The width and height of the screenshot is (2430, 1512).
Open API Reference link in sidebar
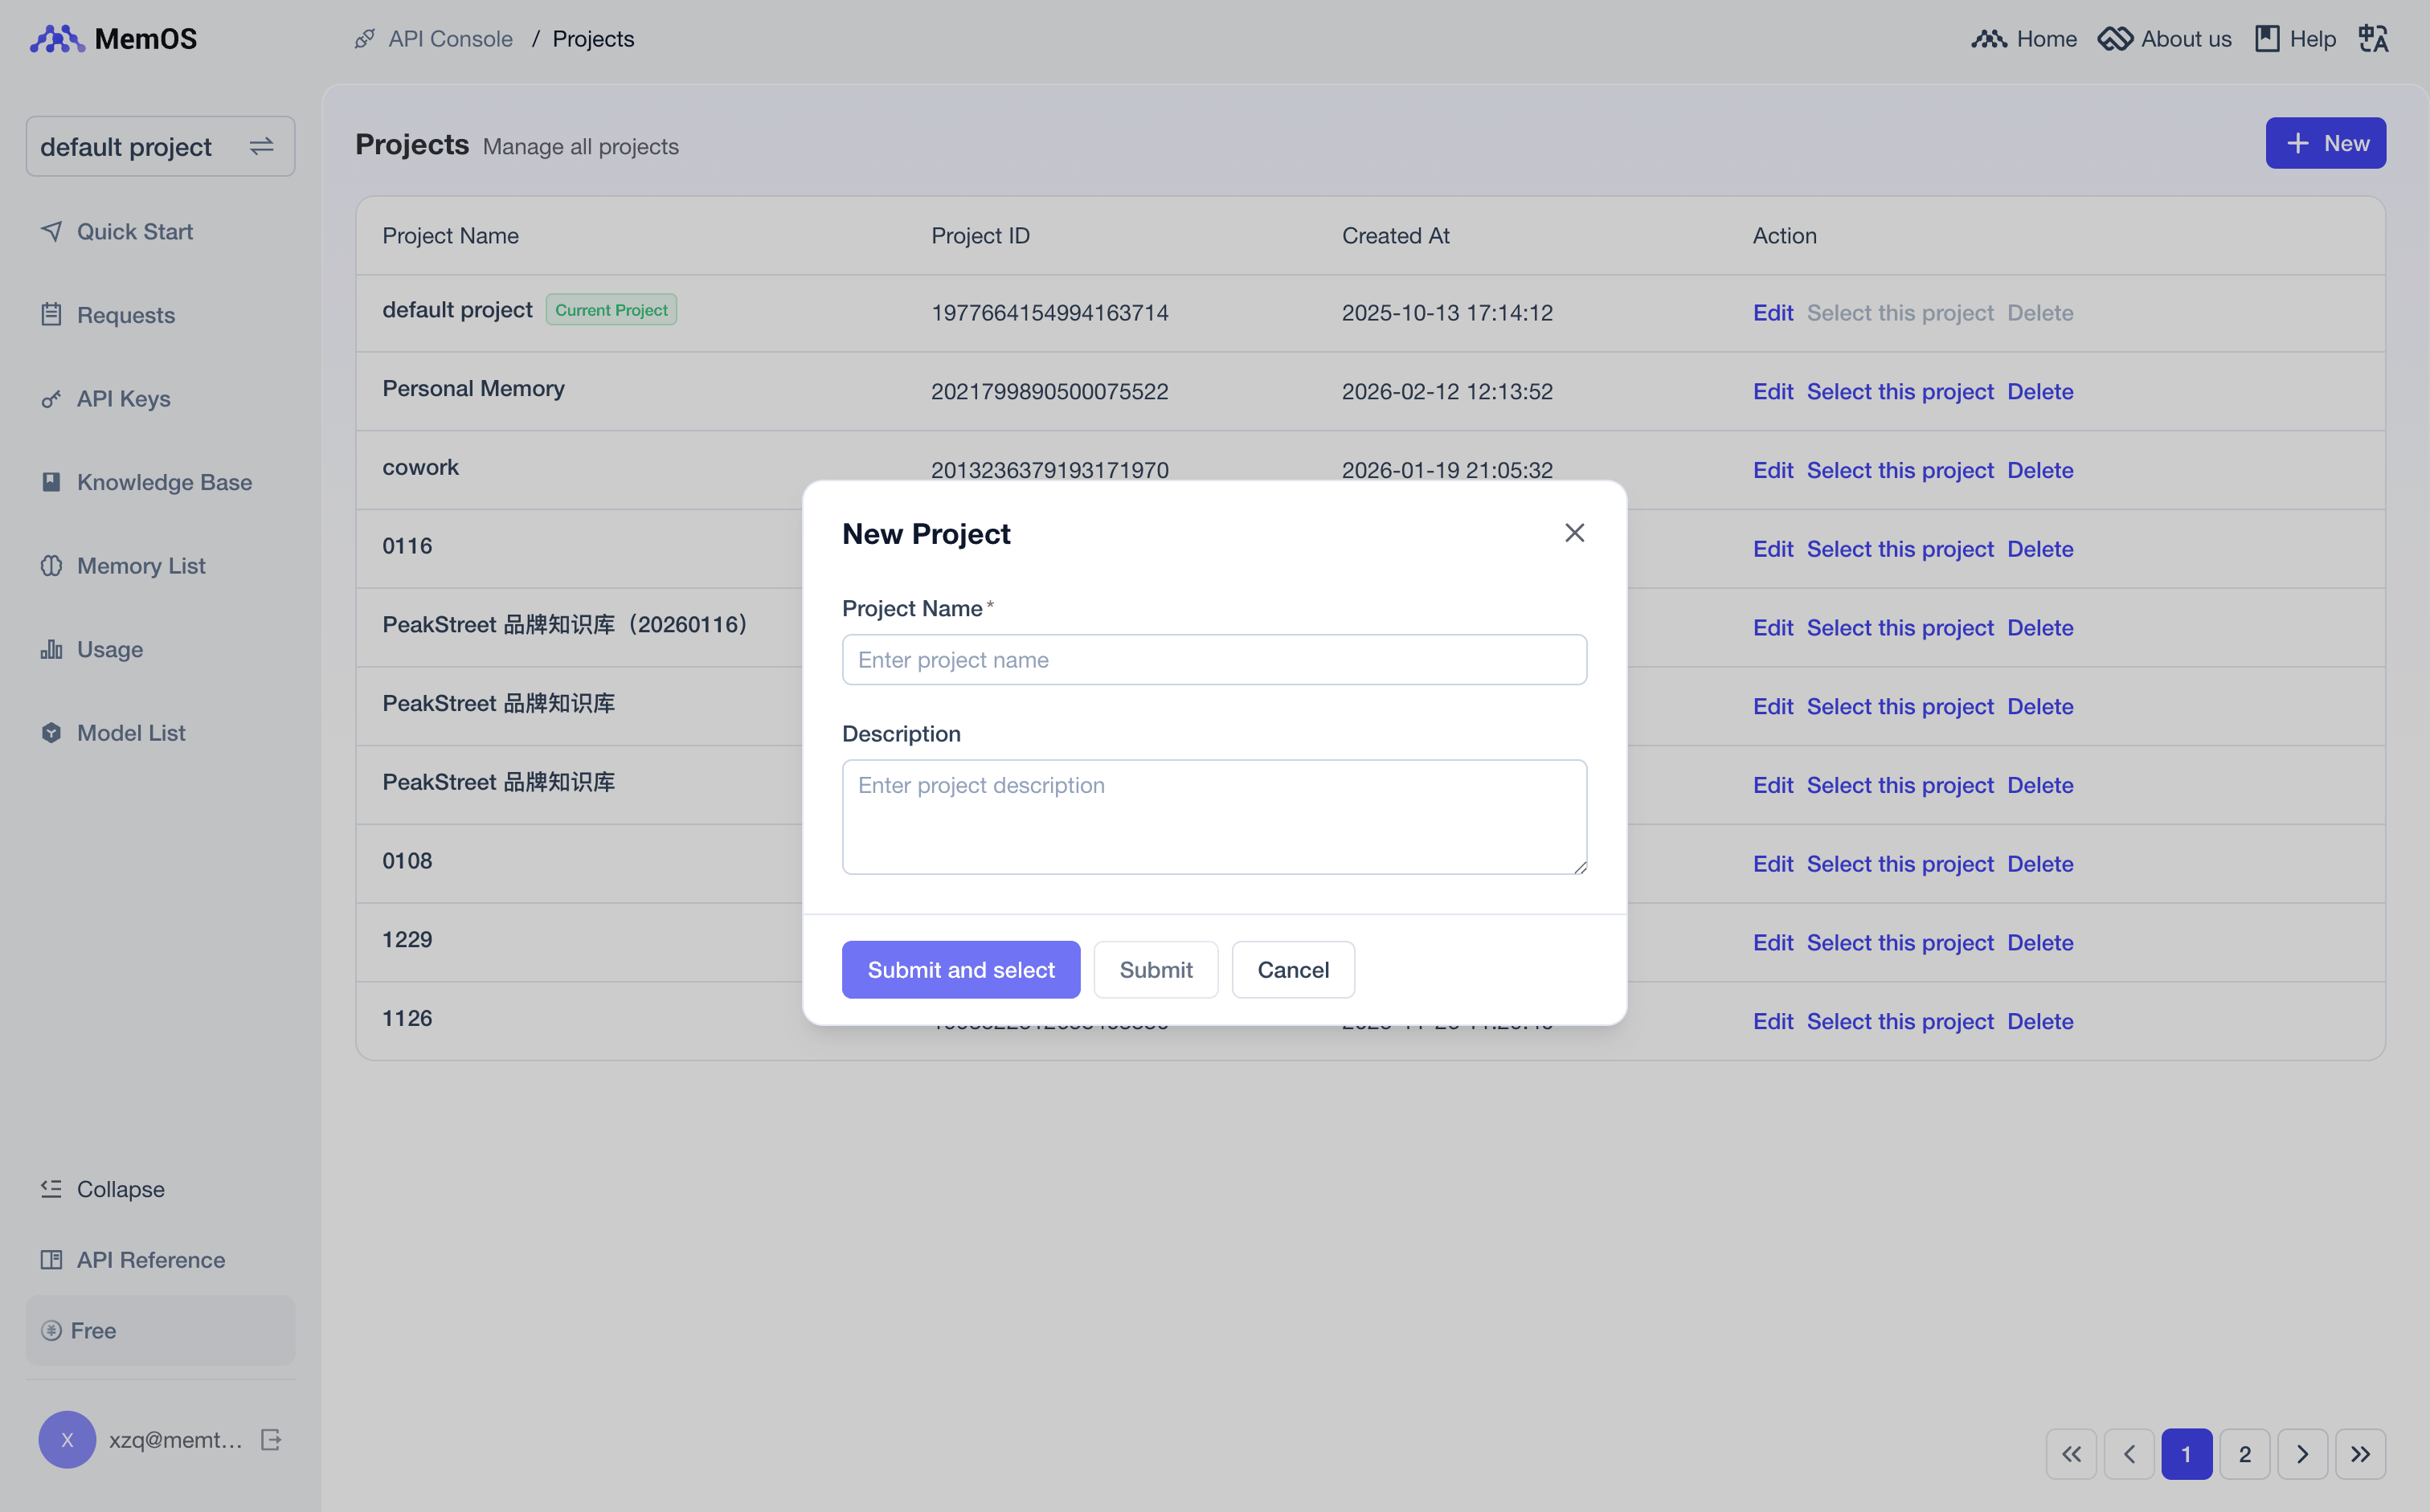tap(151, 1260)
